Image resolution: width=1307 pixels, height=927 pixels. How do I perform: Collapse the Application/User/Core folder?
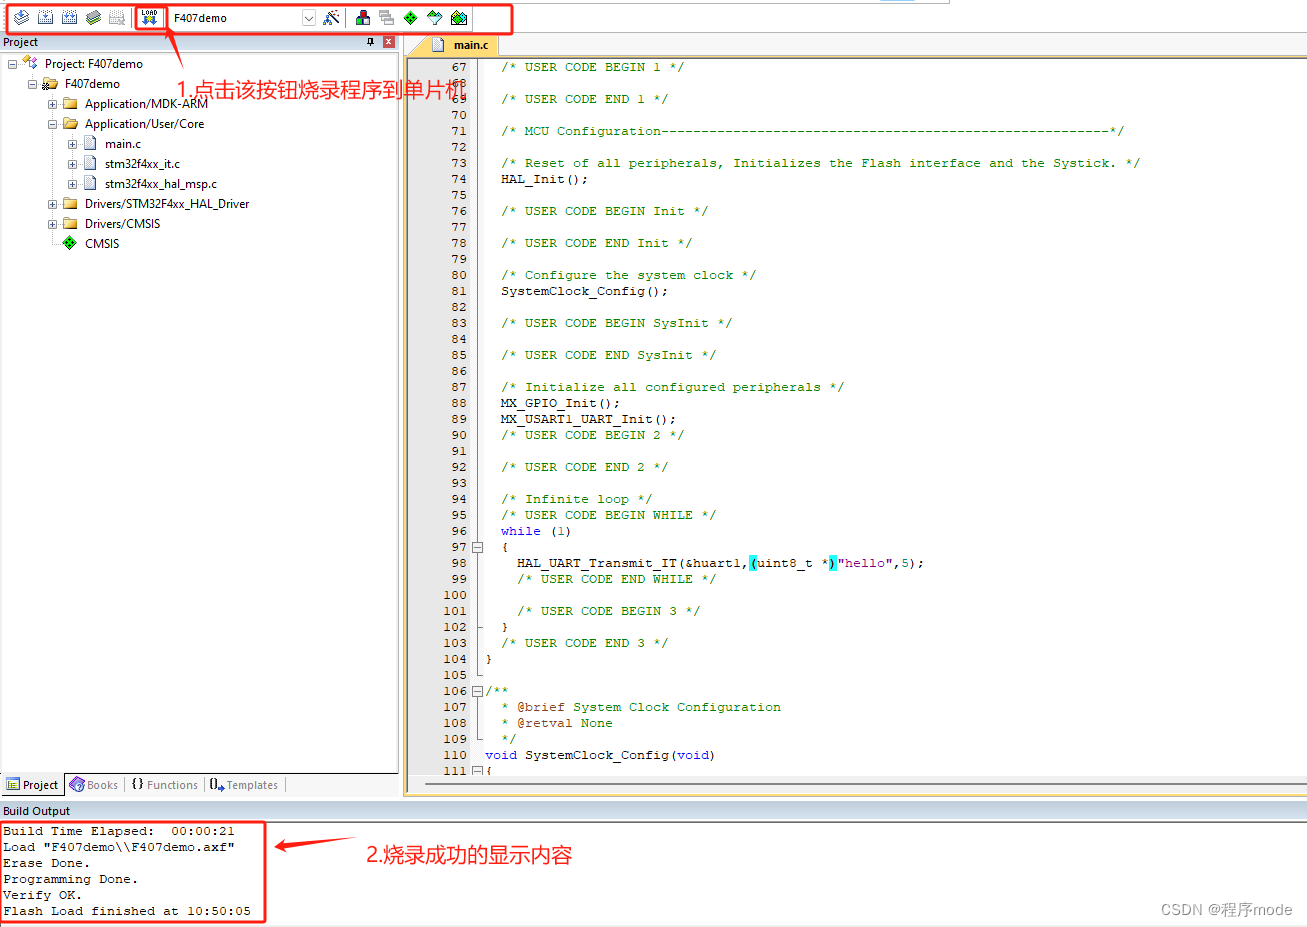[52, 124]
